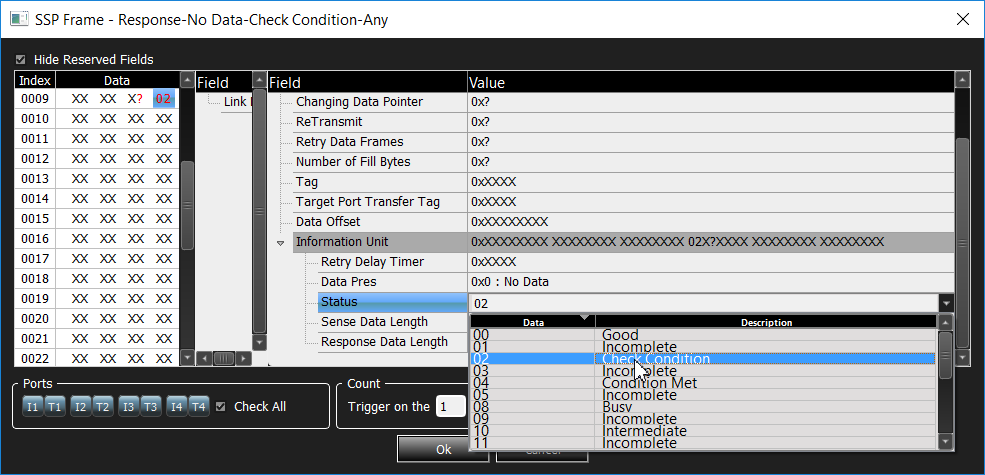The width and height of the screenshot is (985, 475).
Task: Toggle port T1 button
Action: [x=55, y=407]
